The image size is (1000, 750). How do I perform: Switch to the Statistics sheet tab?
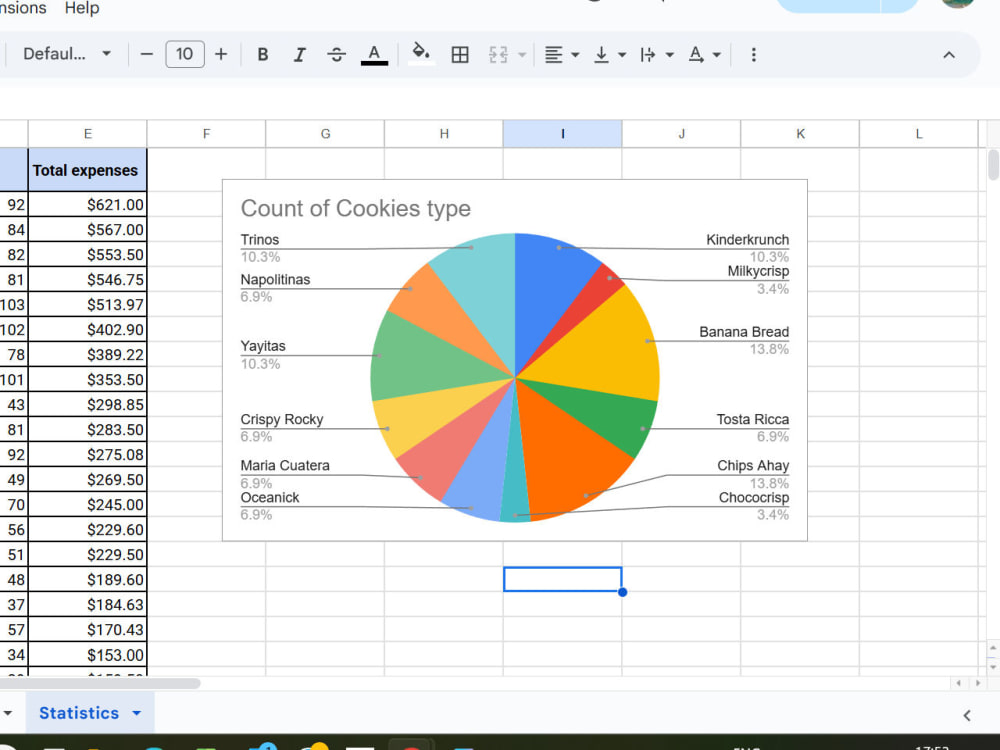[x=79, y=713]
